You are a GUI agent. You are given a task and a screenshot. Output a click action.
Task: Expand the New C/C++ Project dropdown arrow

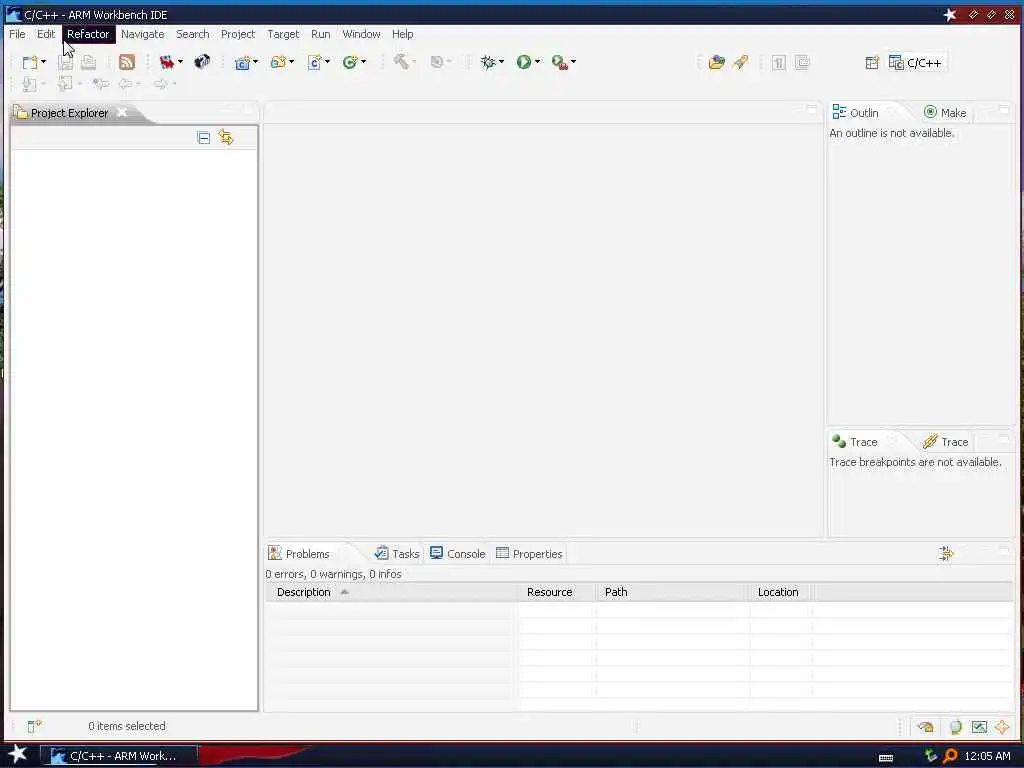255,62
